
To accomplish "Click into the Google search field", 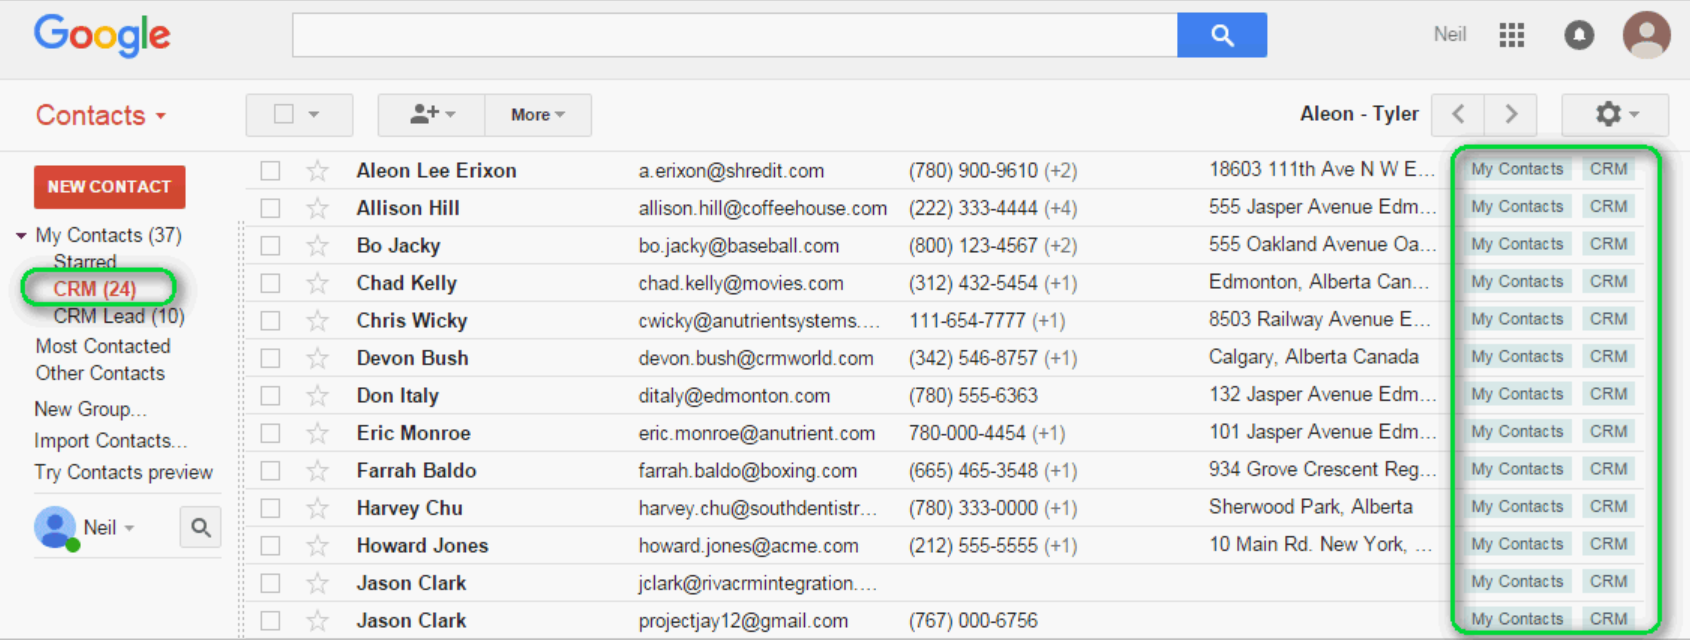I will pos(735,35).
